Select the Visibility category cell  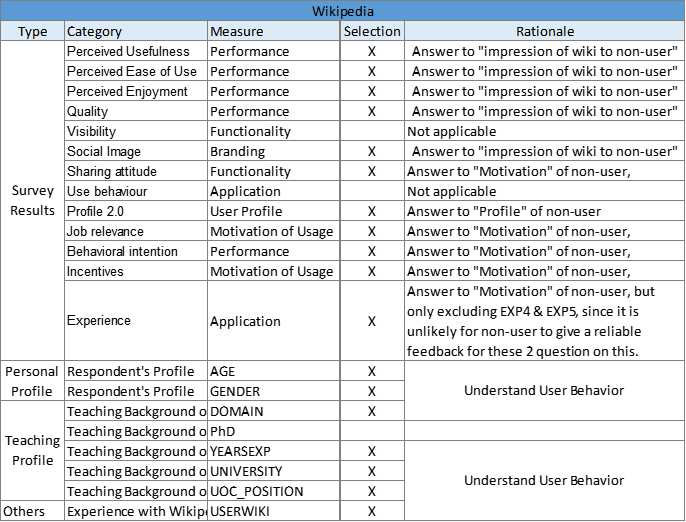(x=136, y=131)
